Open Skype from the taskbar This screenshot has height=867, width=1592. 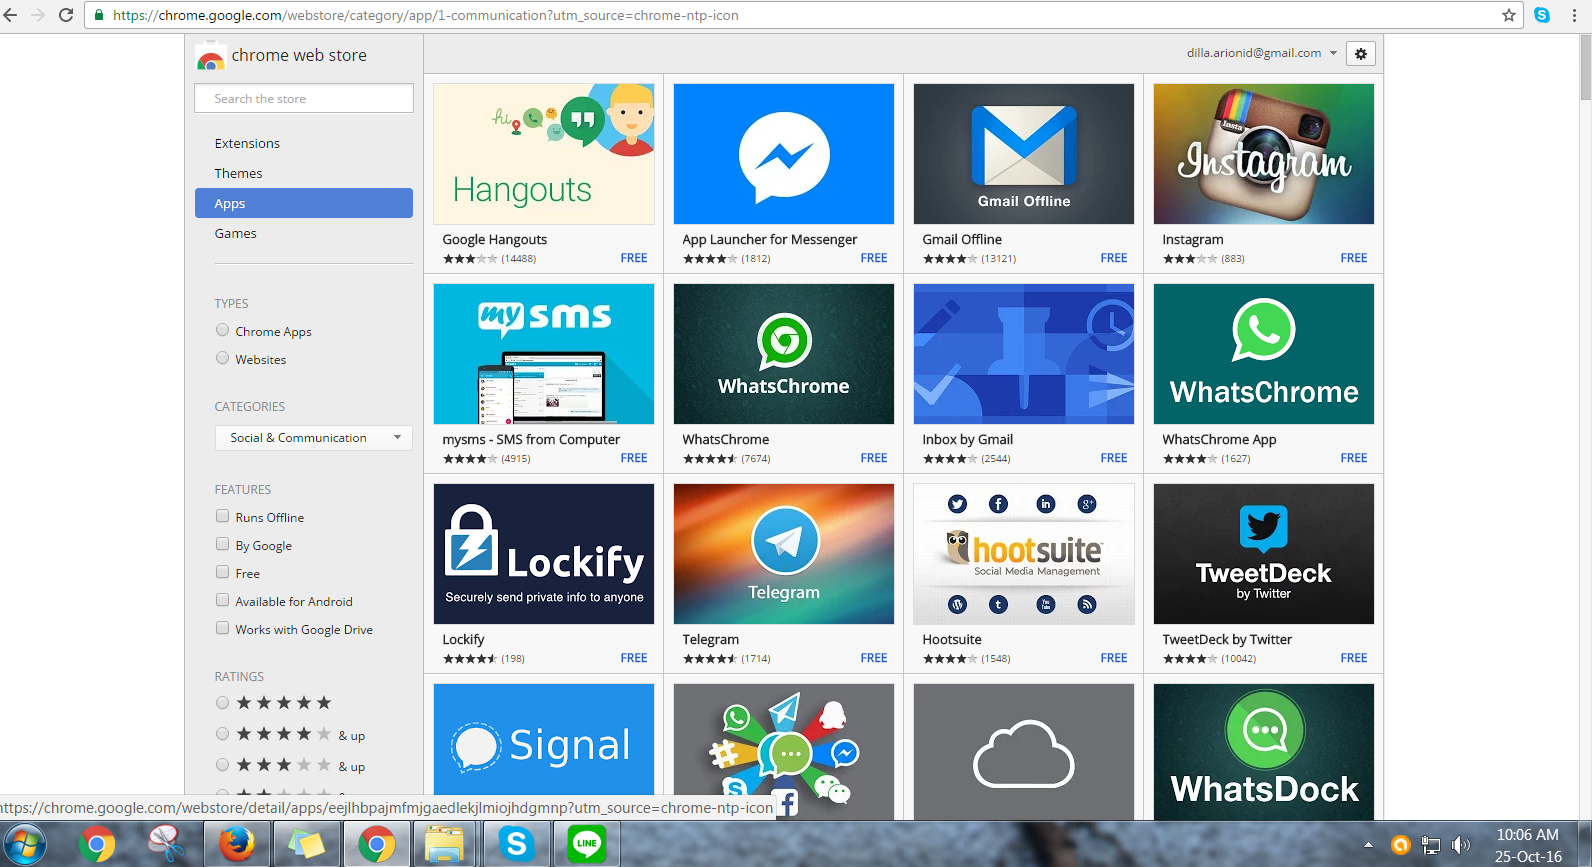coord(516,845)
